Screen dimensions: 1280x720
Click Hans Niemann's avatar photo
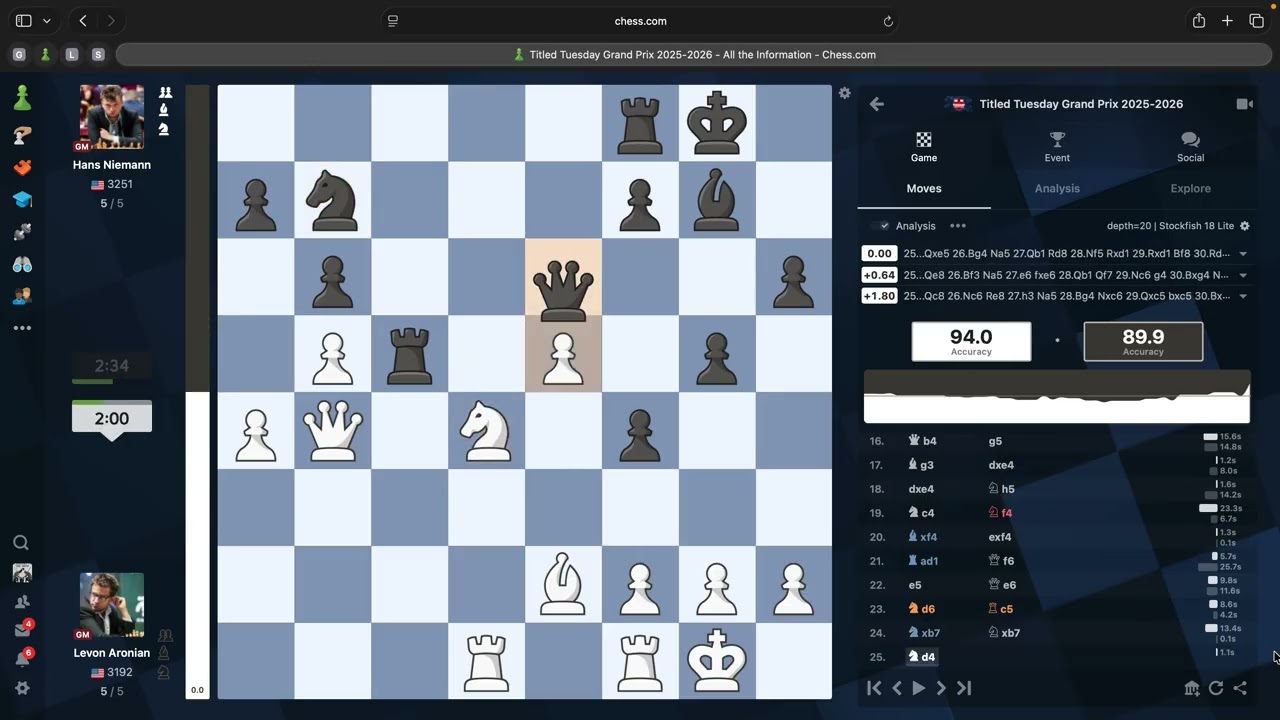click(x=111, y=116)
